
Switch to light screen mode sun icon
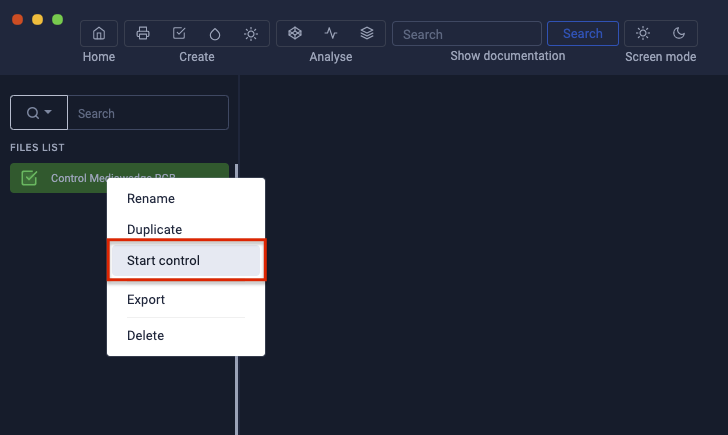[643, 33]
